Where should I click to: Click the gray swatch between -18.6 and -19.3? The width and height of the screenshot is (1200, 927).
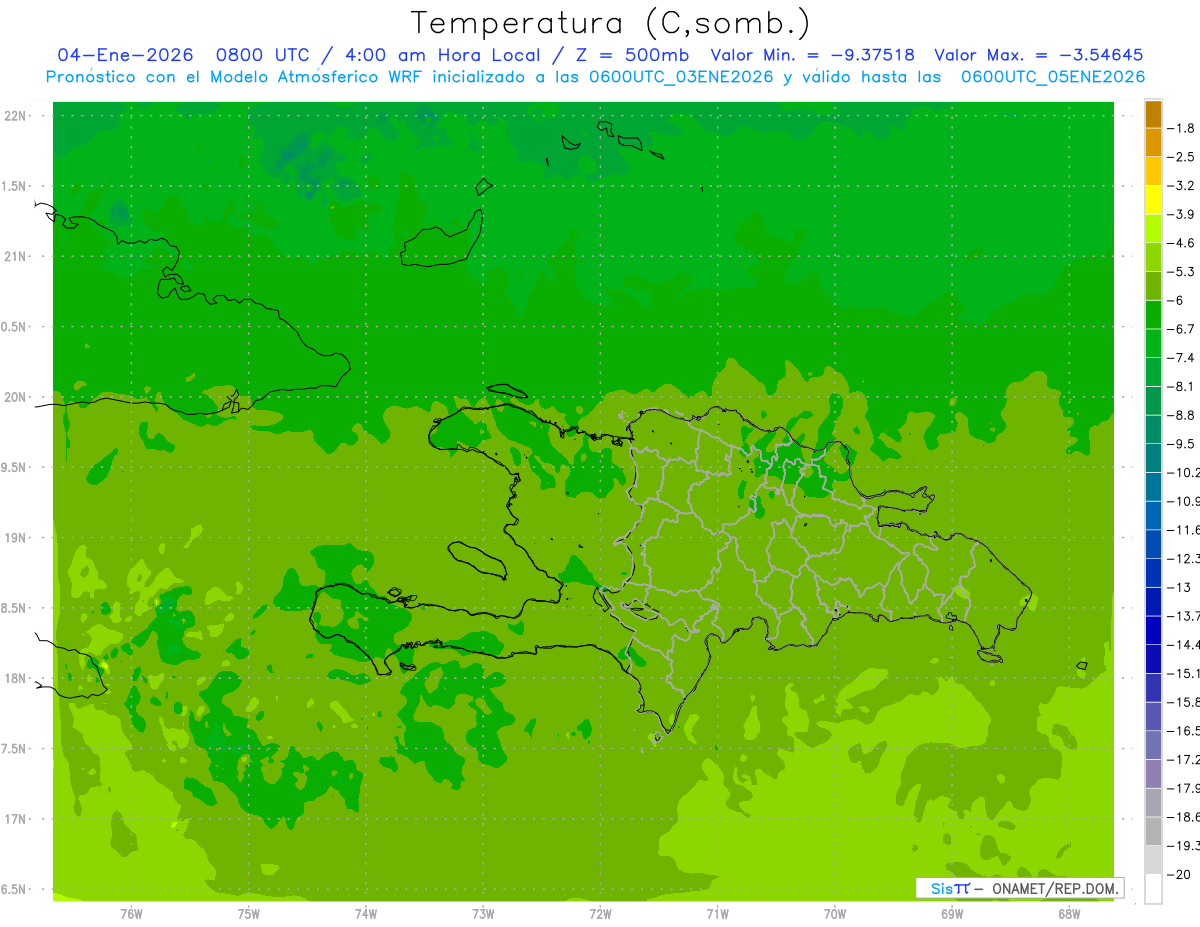pos(1153,831)
